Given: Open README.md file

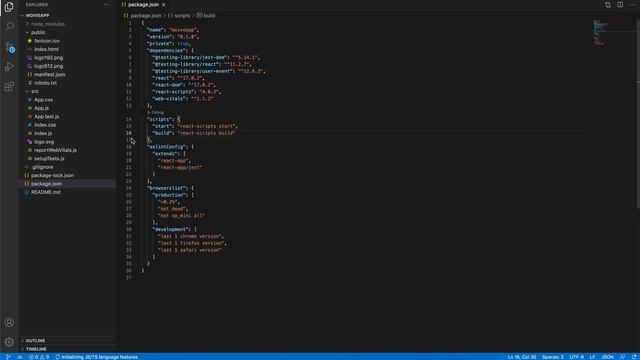Looking at the screenshot, I should 46,192.
